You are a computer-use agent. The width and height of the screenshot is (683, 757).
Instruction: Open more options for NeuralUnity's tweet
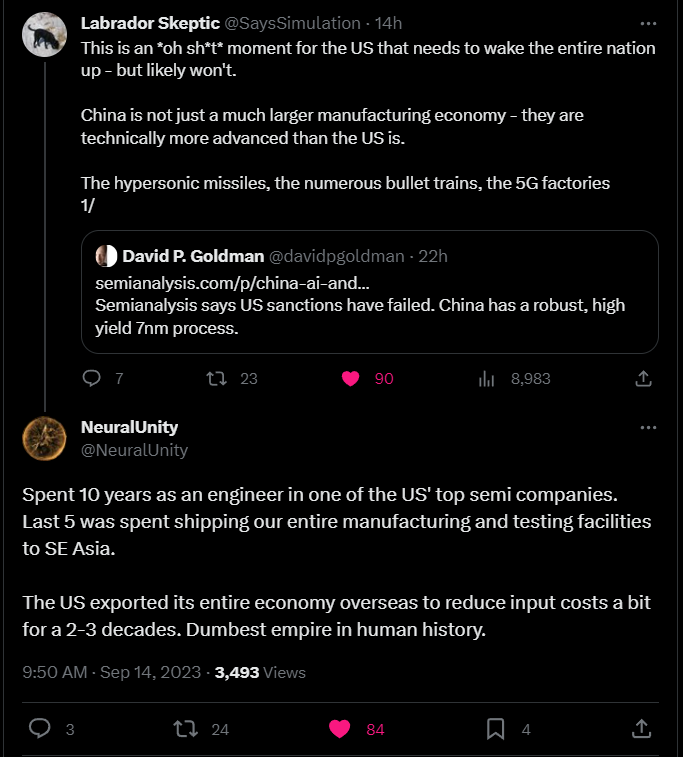coord(648,427)
